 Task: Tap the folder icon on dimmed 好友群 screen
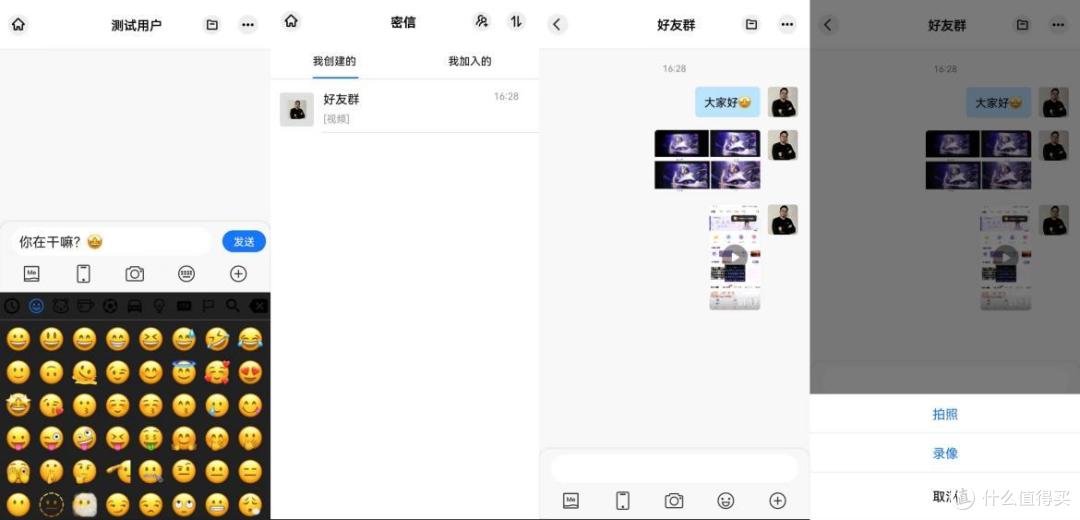click(1023, 25)
